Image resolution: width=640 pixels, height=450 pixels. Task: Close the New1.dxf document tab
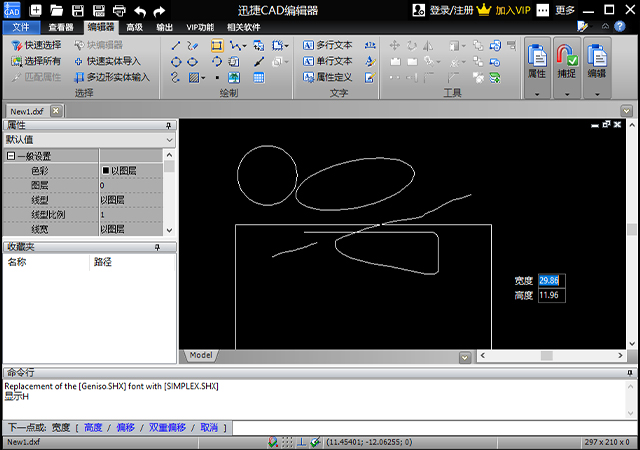(56, 111)
